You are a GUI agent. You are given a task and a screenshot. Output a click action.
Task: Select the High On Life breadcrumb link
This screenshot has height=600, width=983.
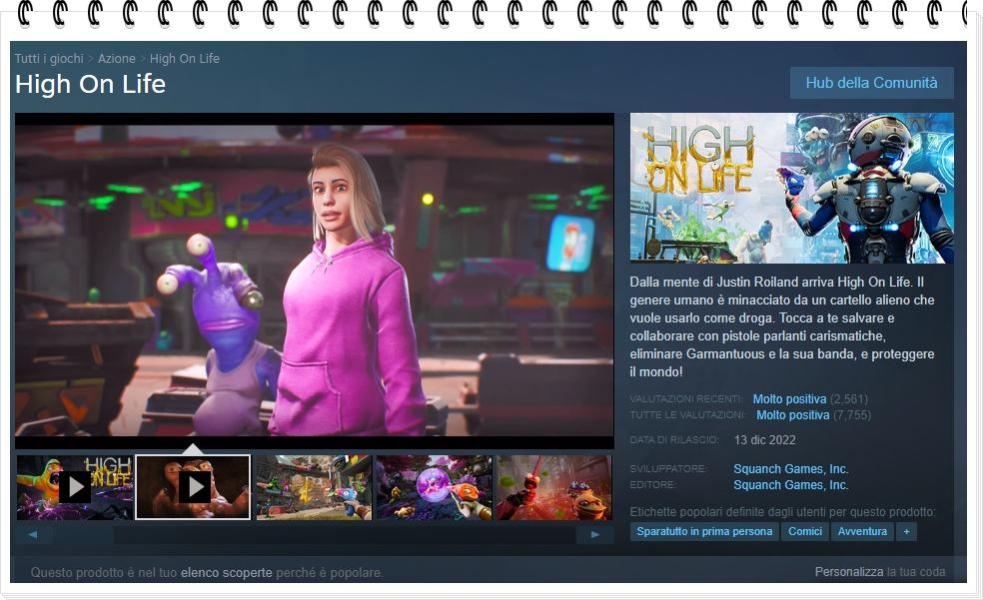pos(184,59)
